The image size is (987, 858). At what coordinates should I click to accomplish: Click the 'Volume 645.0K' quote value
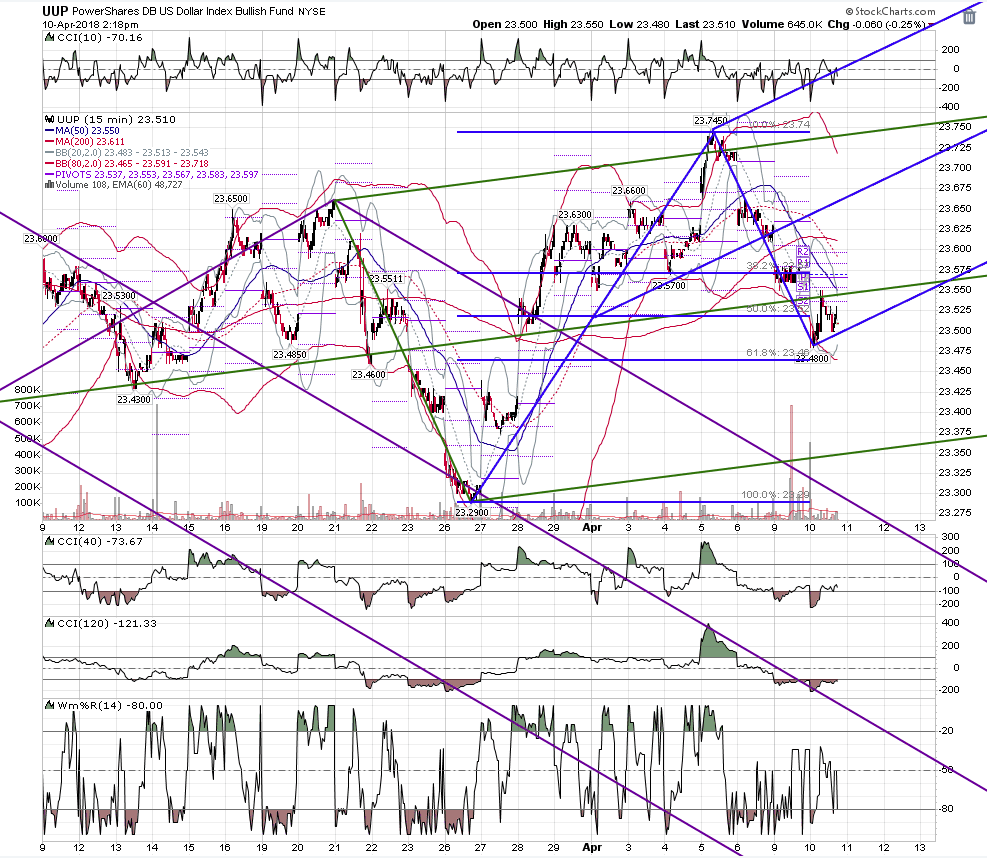click(x=782, y=25)
